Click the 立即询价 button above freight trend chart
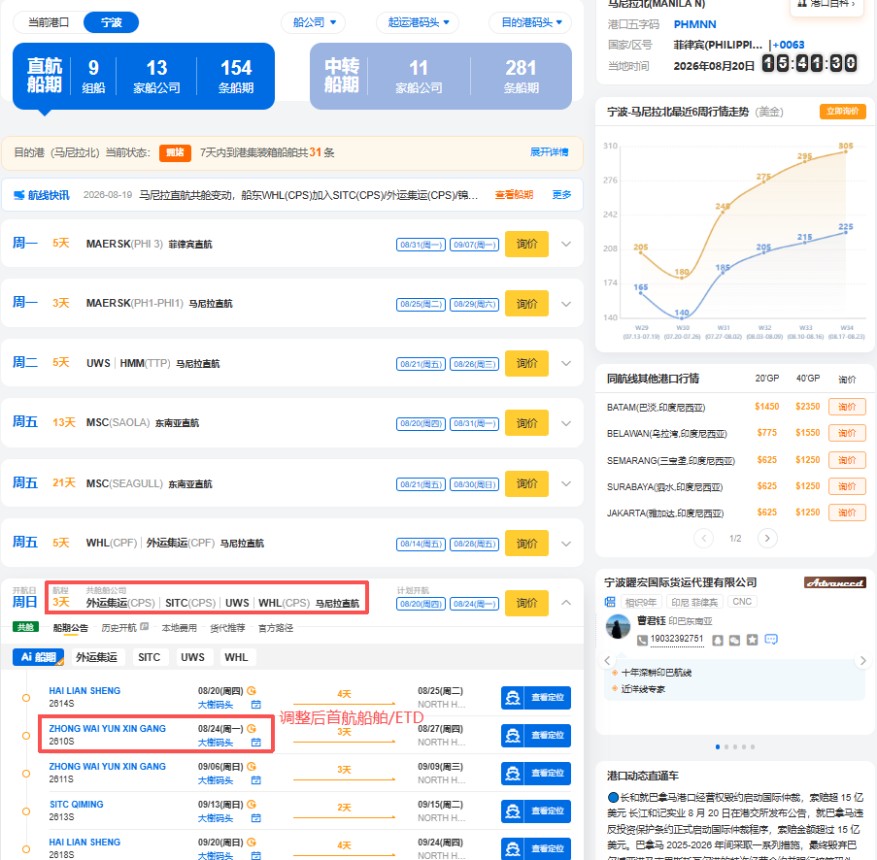The width and height of the screenshot is (877, 860). 842,111
